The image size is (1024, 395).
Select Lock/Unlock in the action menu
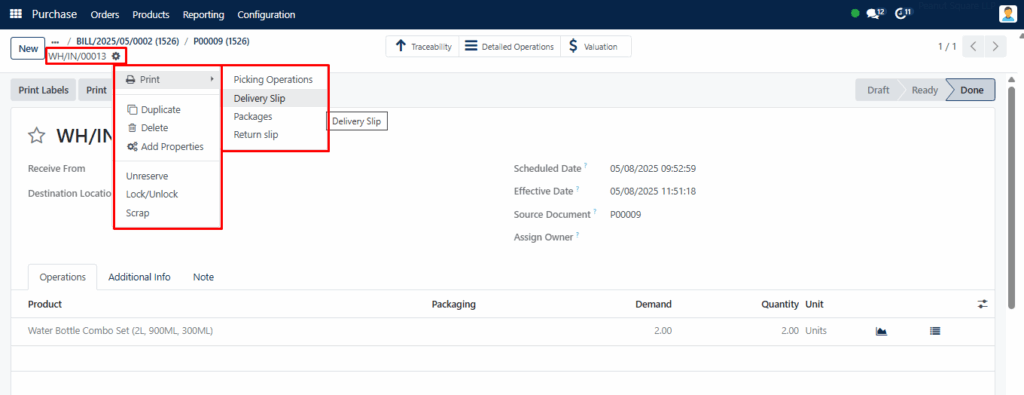[x=168, y=195]
